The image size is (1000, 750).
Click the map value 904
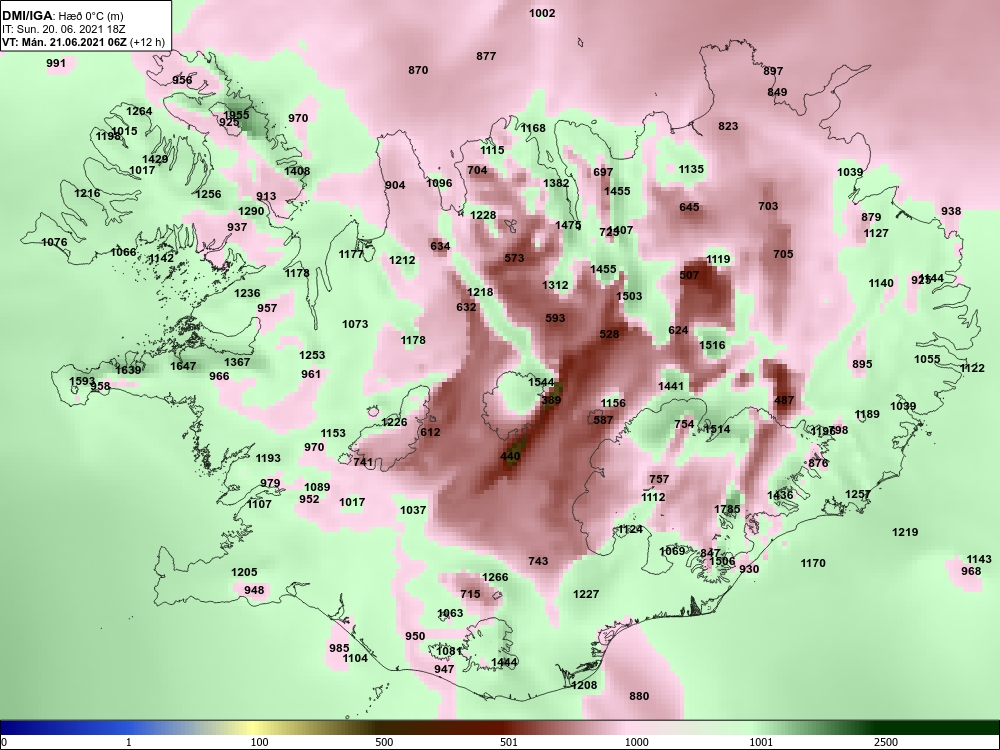395,186
